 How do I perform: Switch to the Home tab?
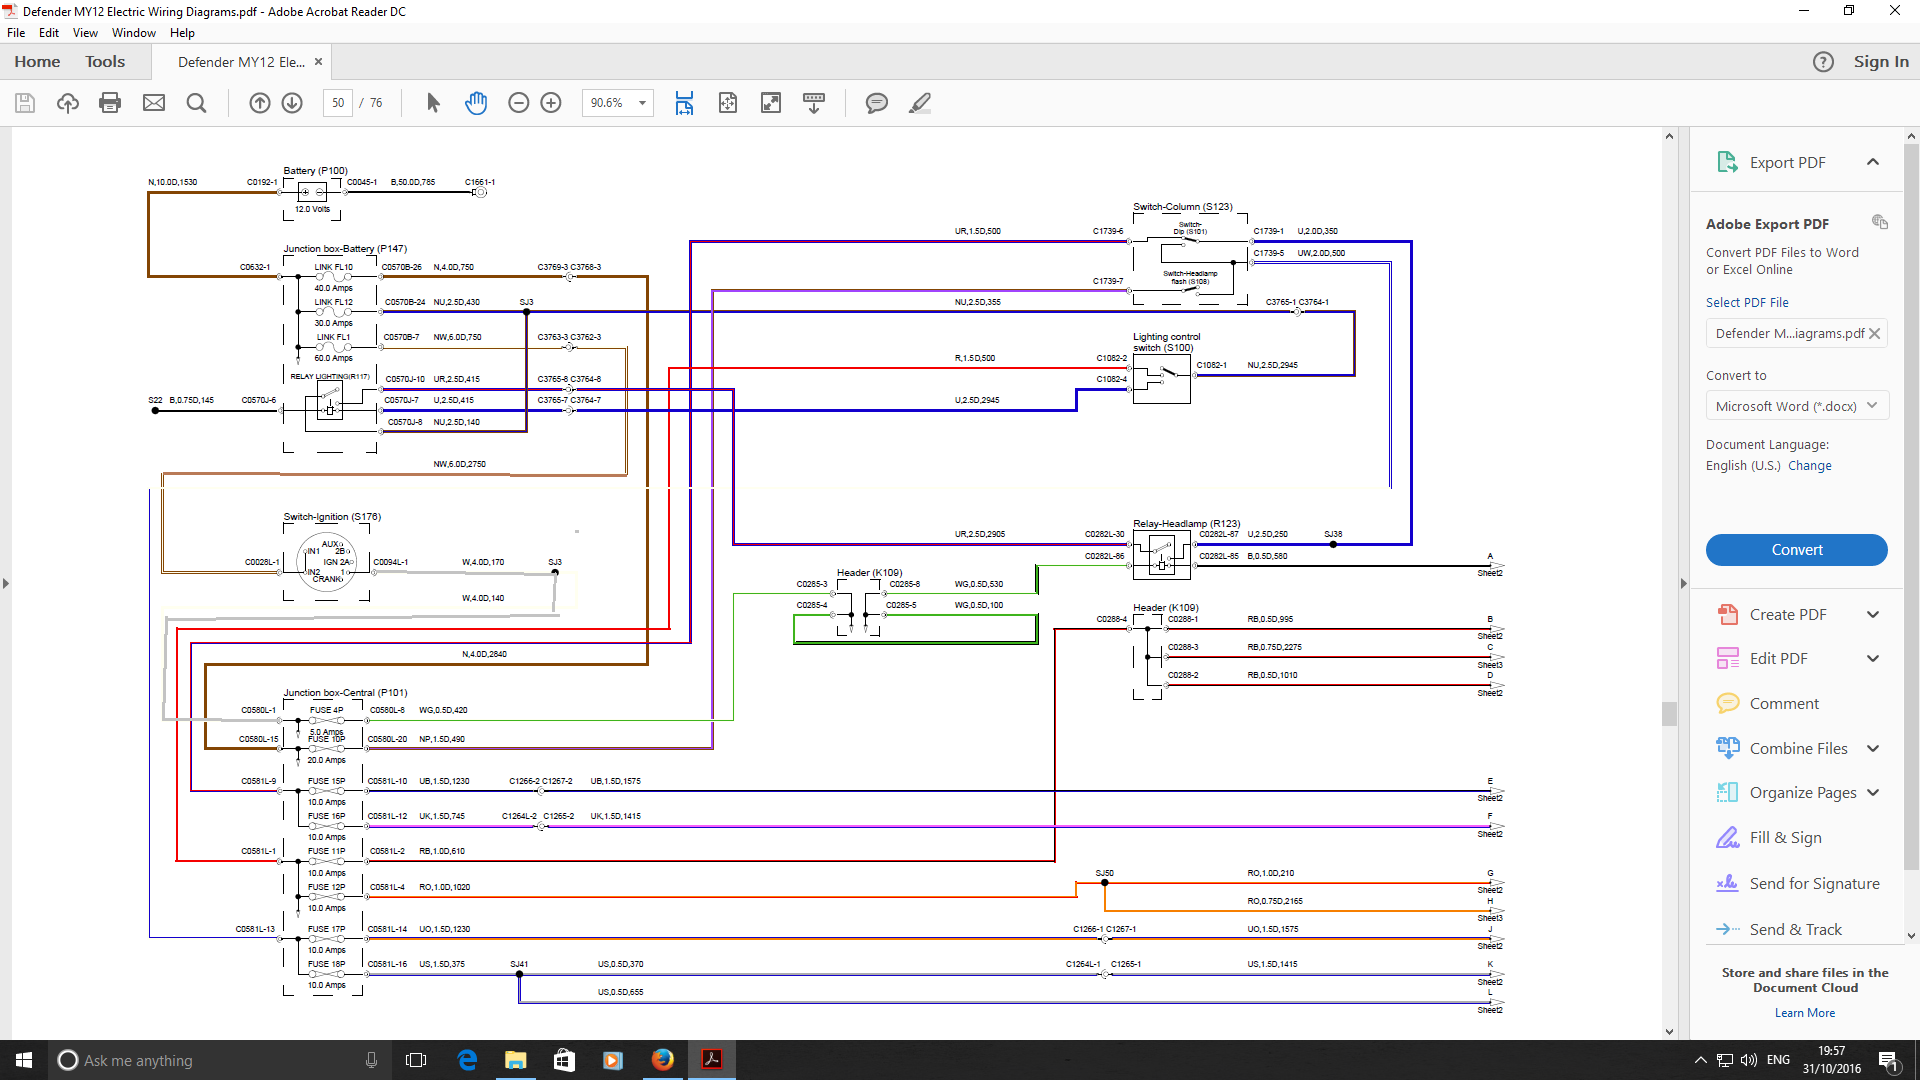click(37, 62)
